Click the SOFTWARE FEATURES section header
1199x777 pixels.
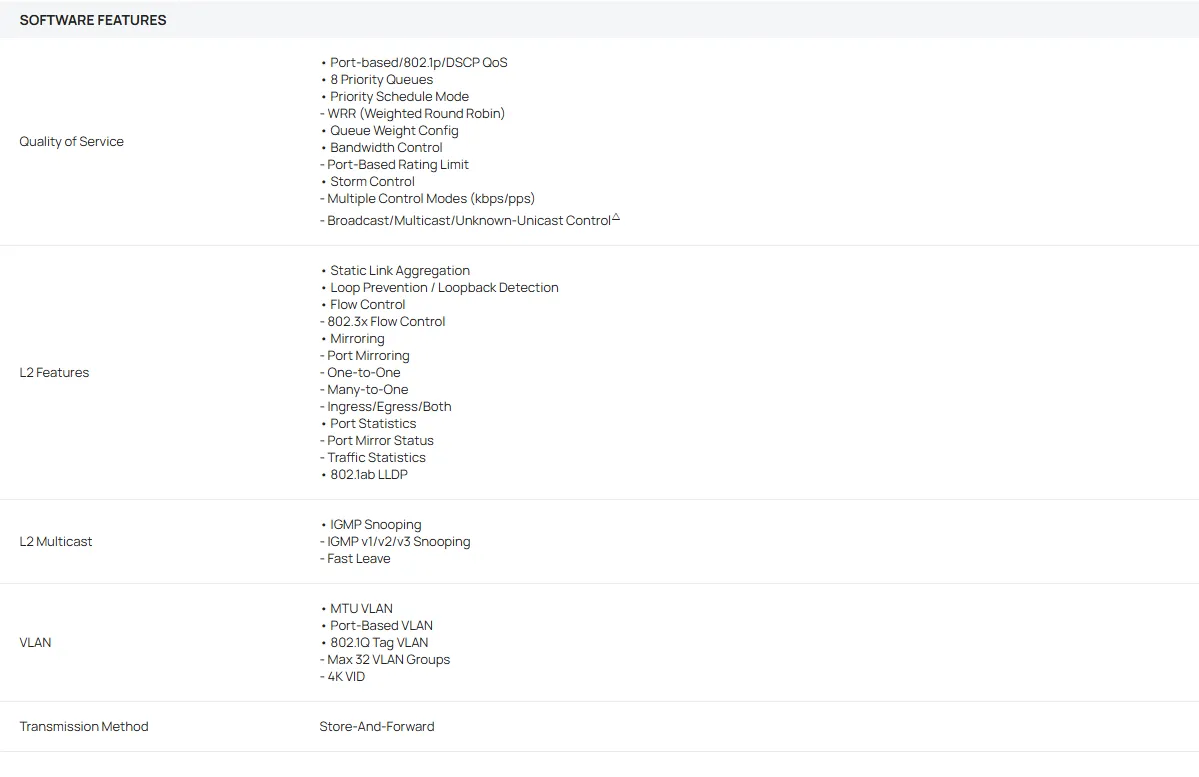(x=93, y=20)
